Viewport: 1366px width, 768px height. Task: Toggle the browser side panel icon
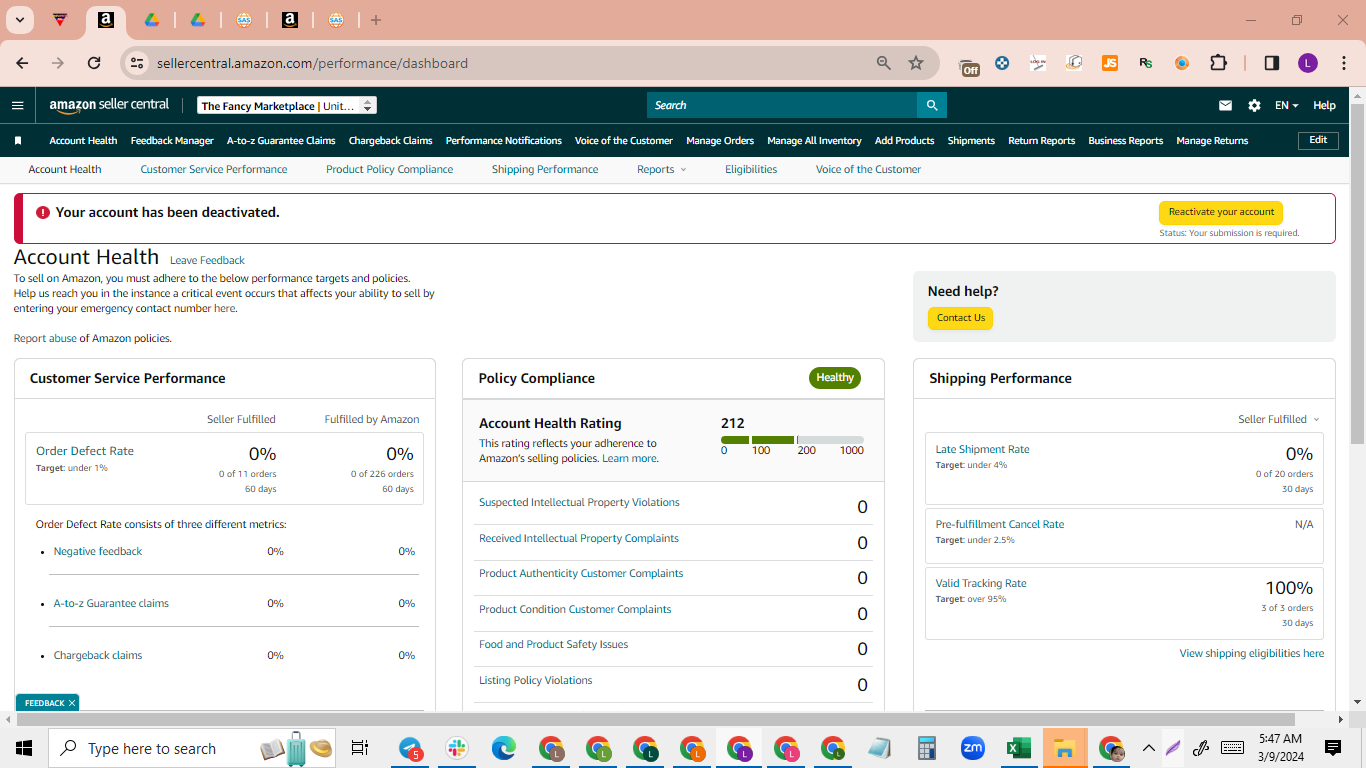point(1272,63)
